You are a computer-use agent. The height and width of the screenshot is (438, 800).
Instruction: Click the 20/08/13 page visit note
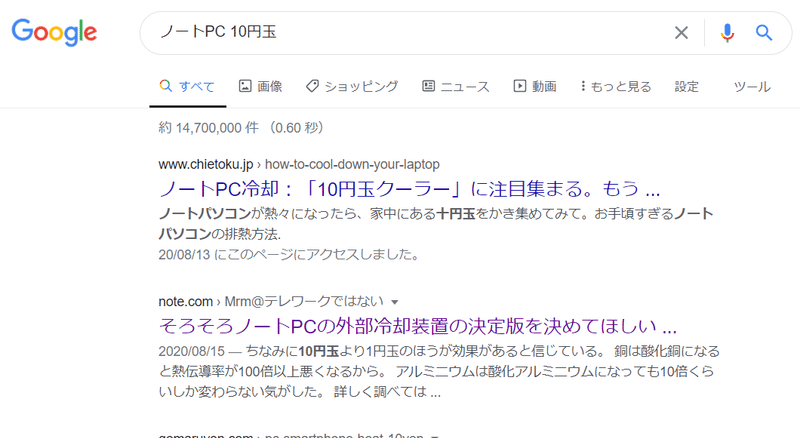coord(289,254)
